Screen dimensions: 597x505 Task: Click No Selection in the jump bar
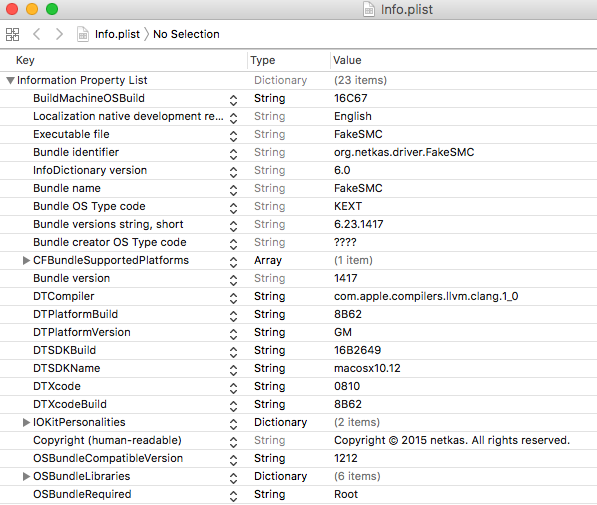point(186,34)
